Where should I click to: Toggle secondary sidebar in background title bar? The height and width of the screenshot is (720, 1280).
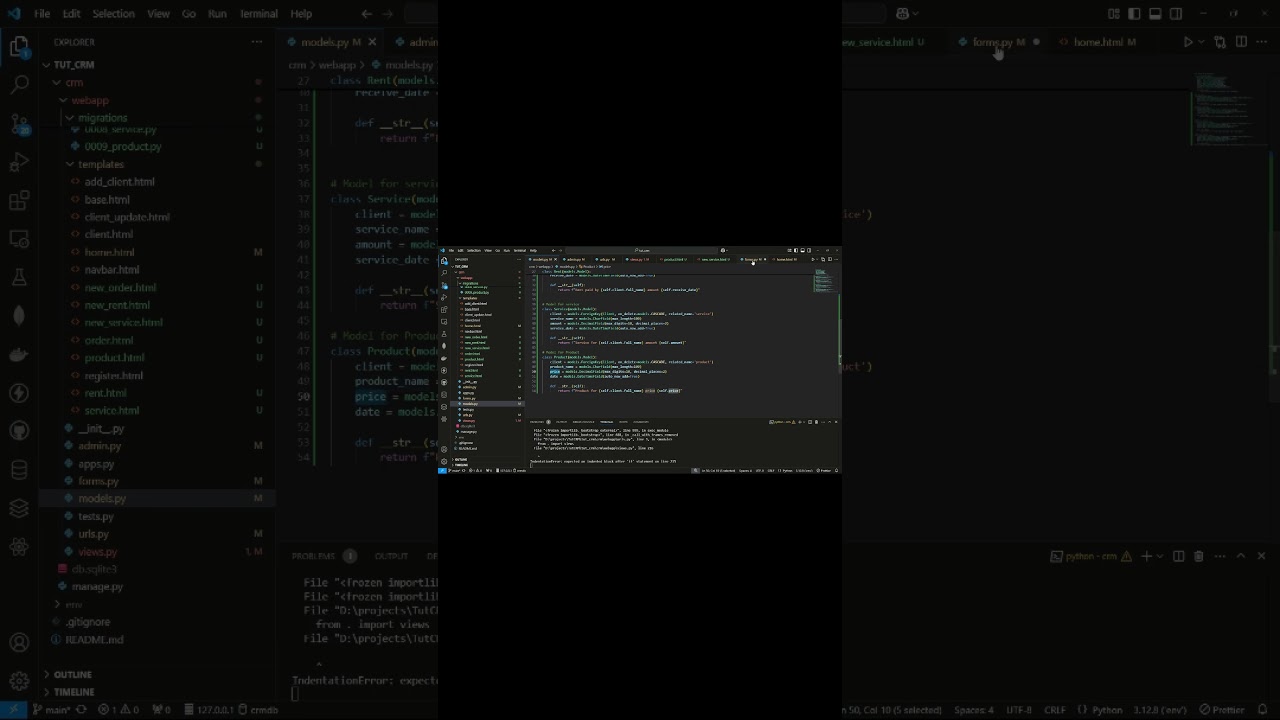1176,14
